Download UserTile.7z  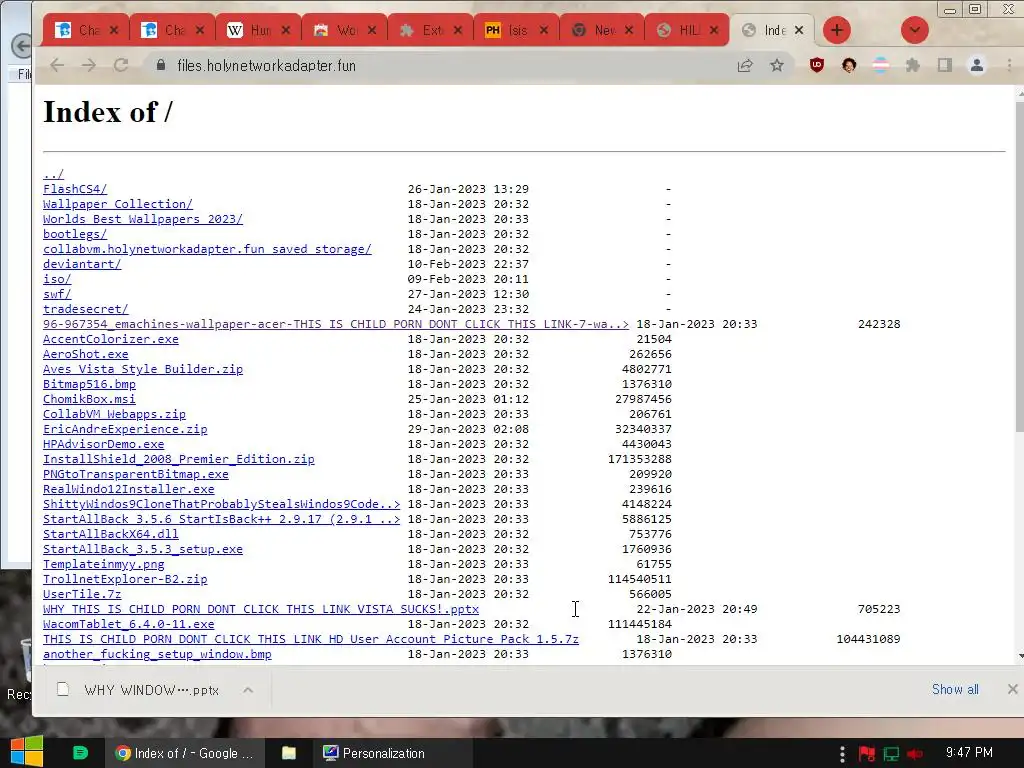(x=82, y=594)
